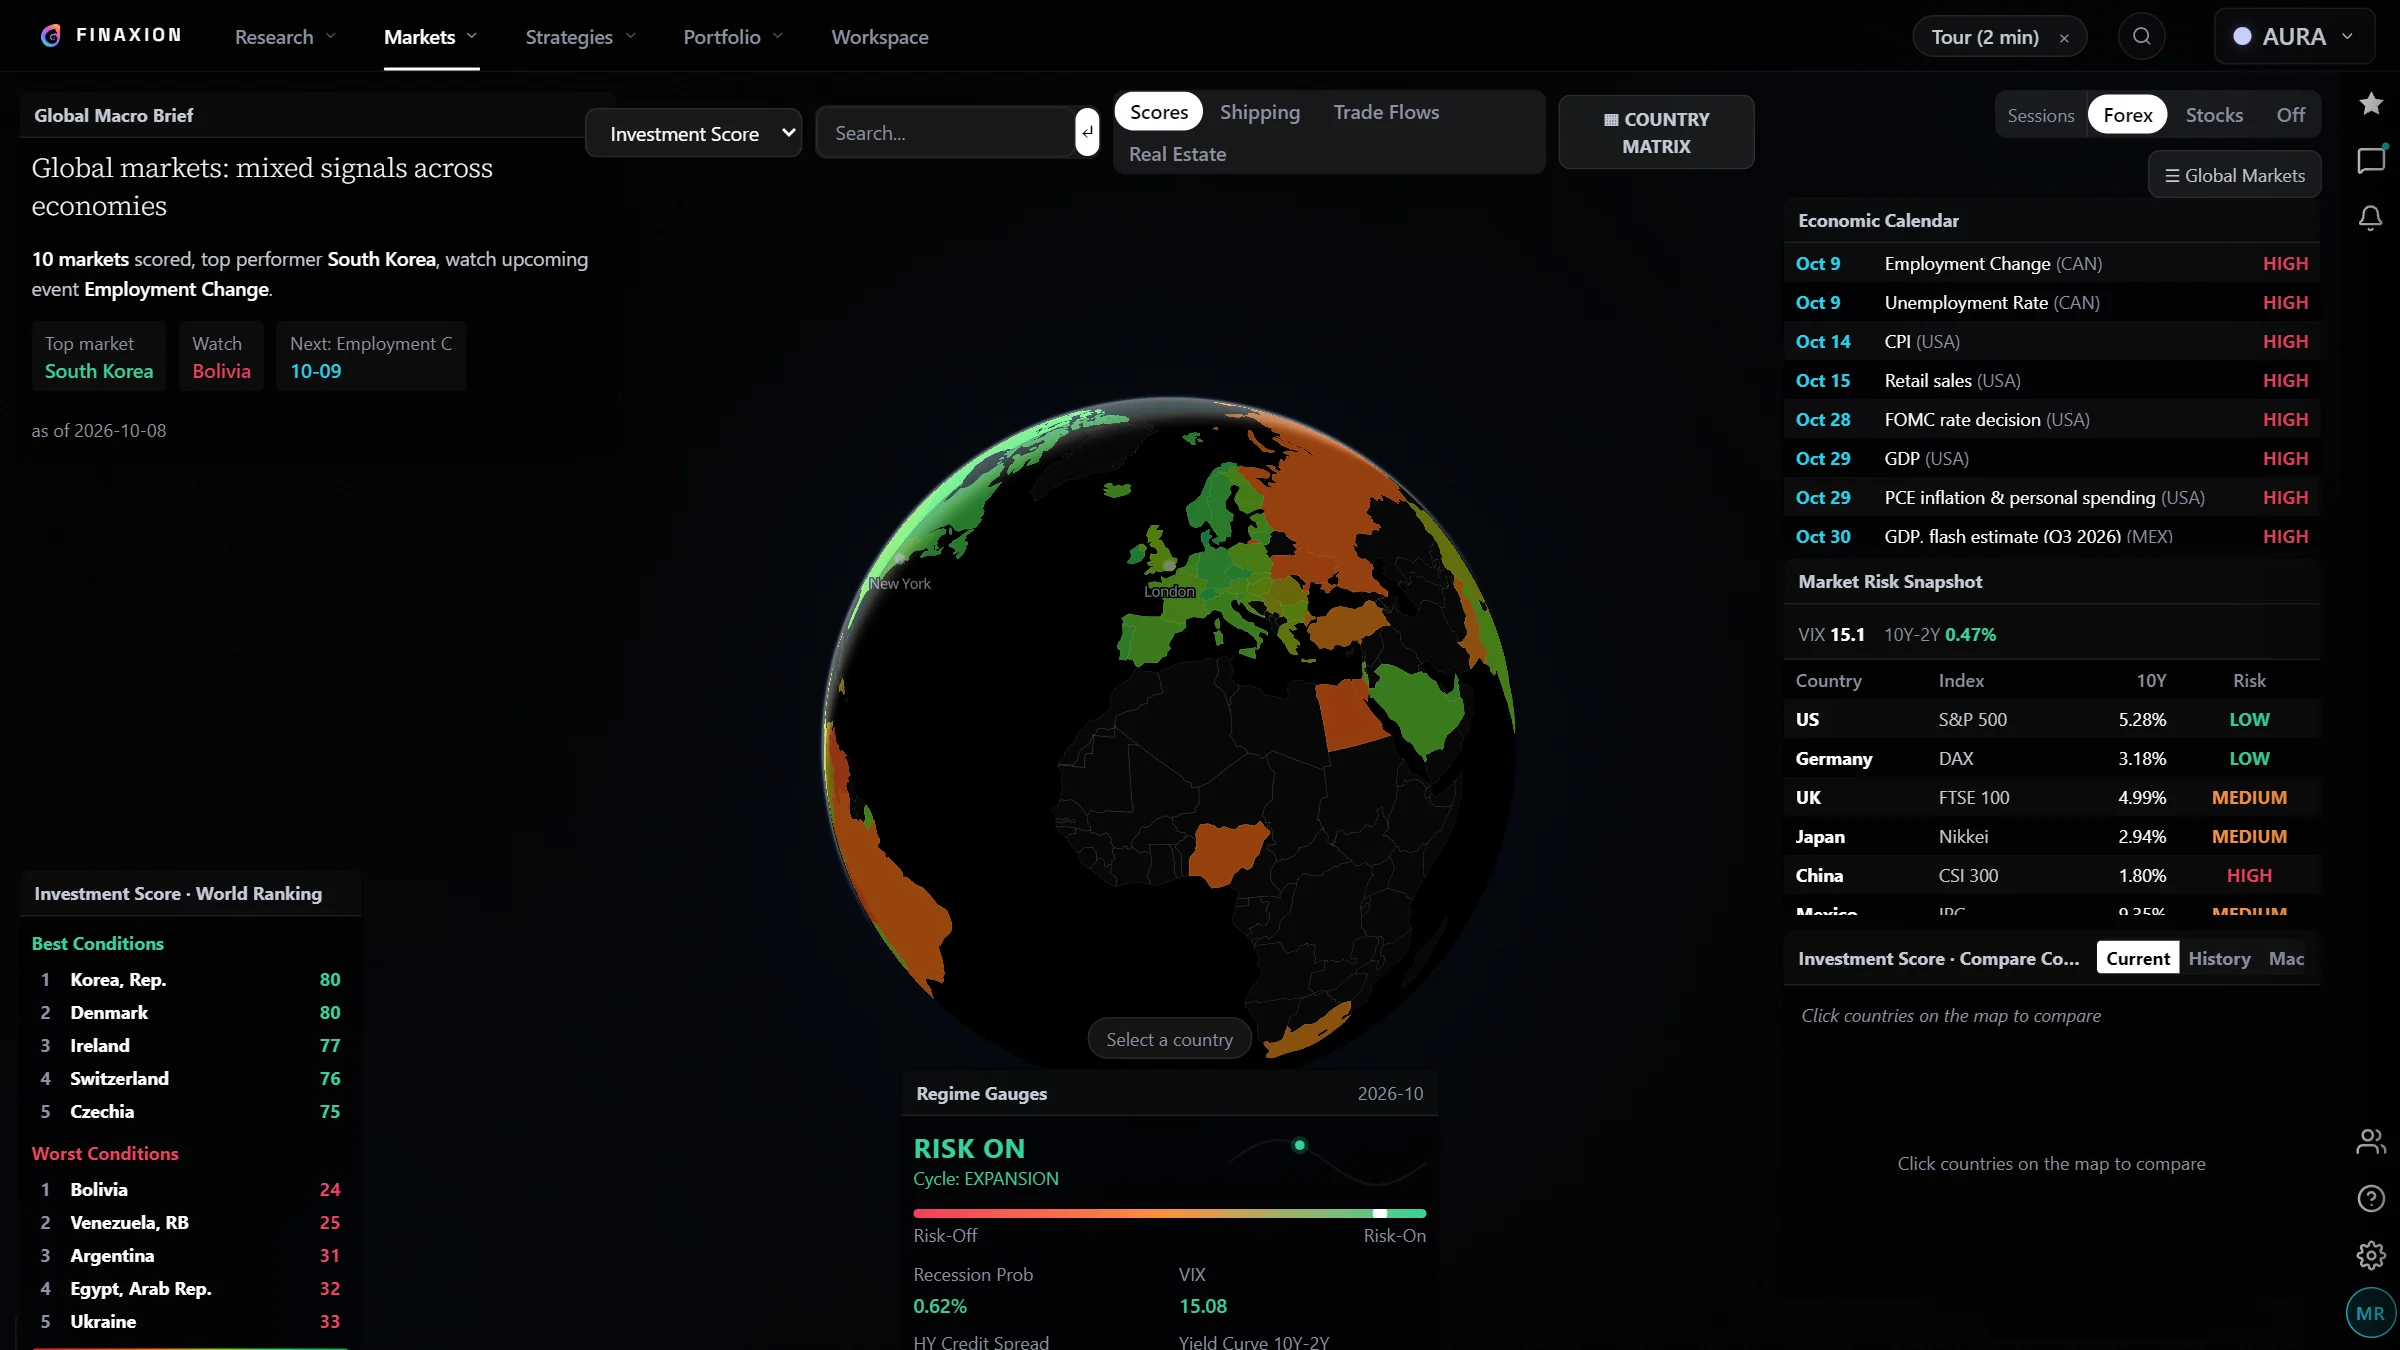Click the New York label on globe
The width and height of the screenshot is (2400, 1350).
(900, 583)
